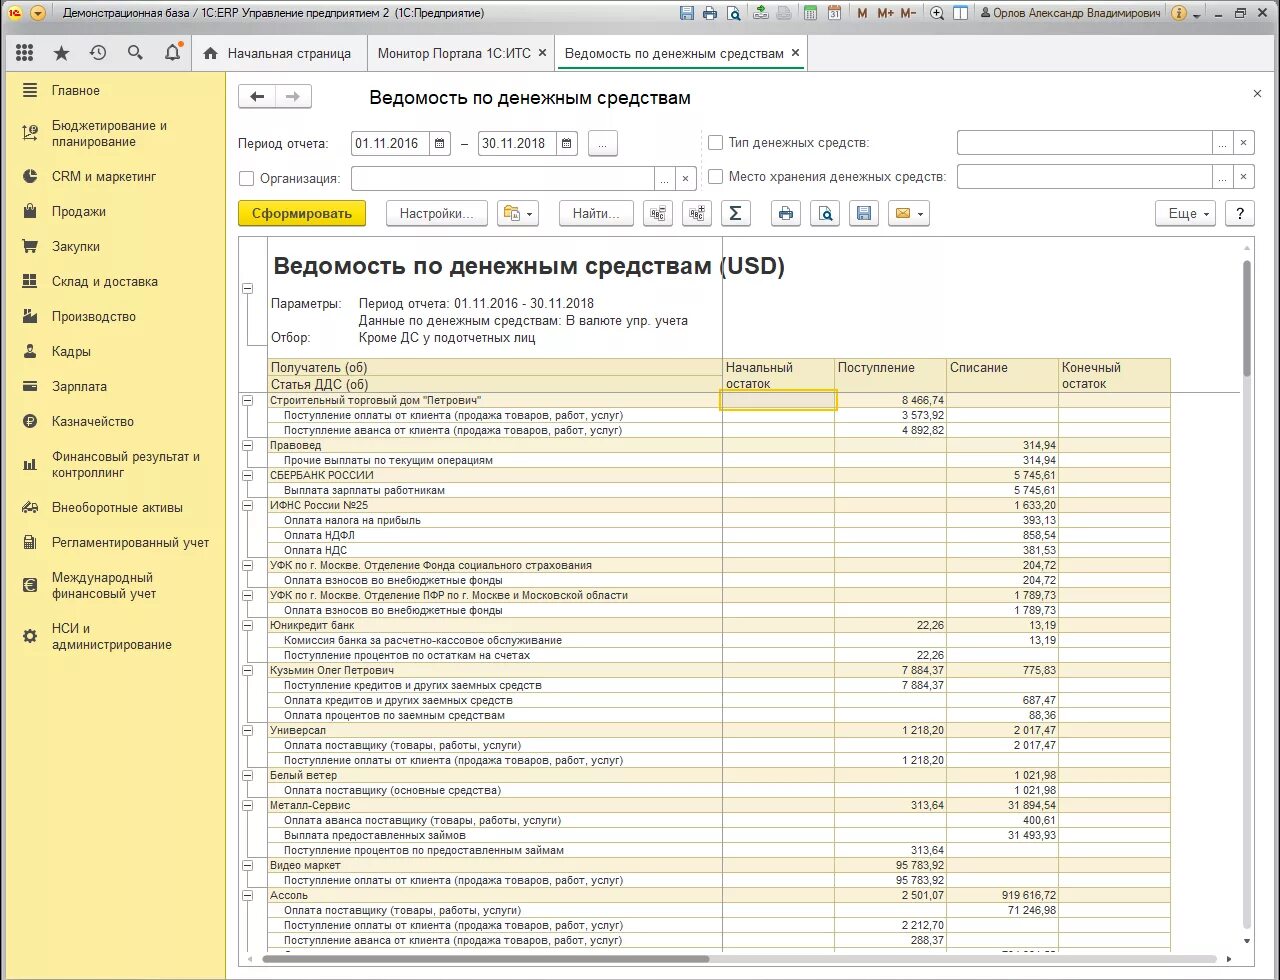Enable the Место хранения денежных средств checkbox
The image size is (1280, 980).
[715, 177]
